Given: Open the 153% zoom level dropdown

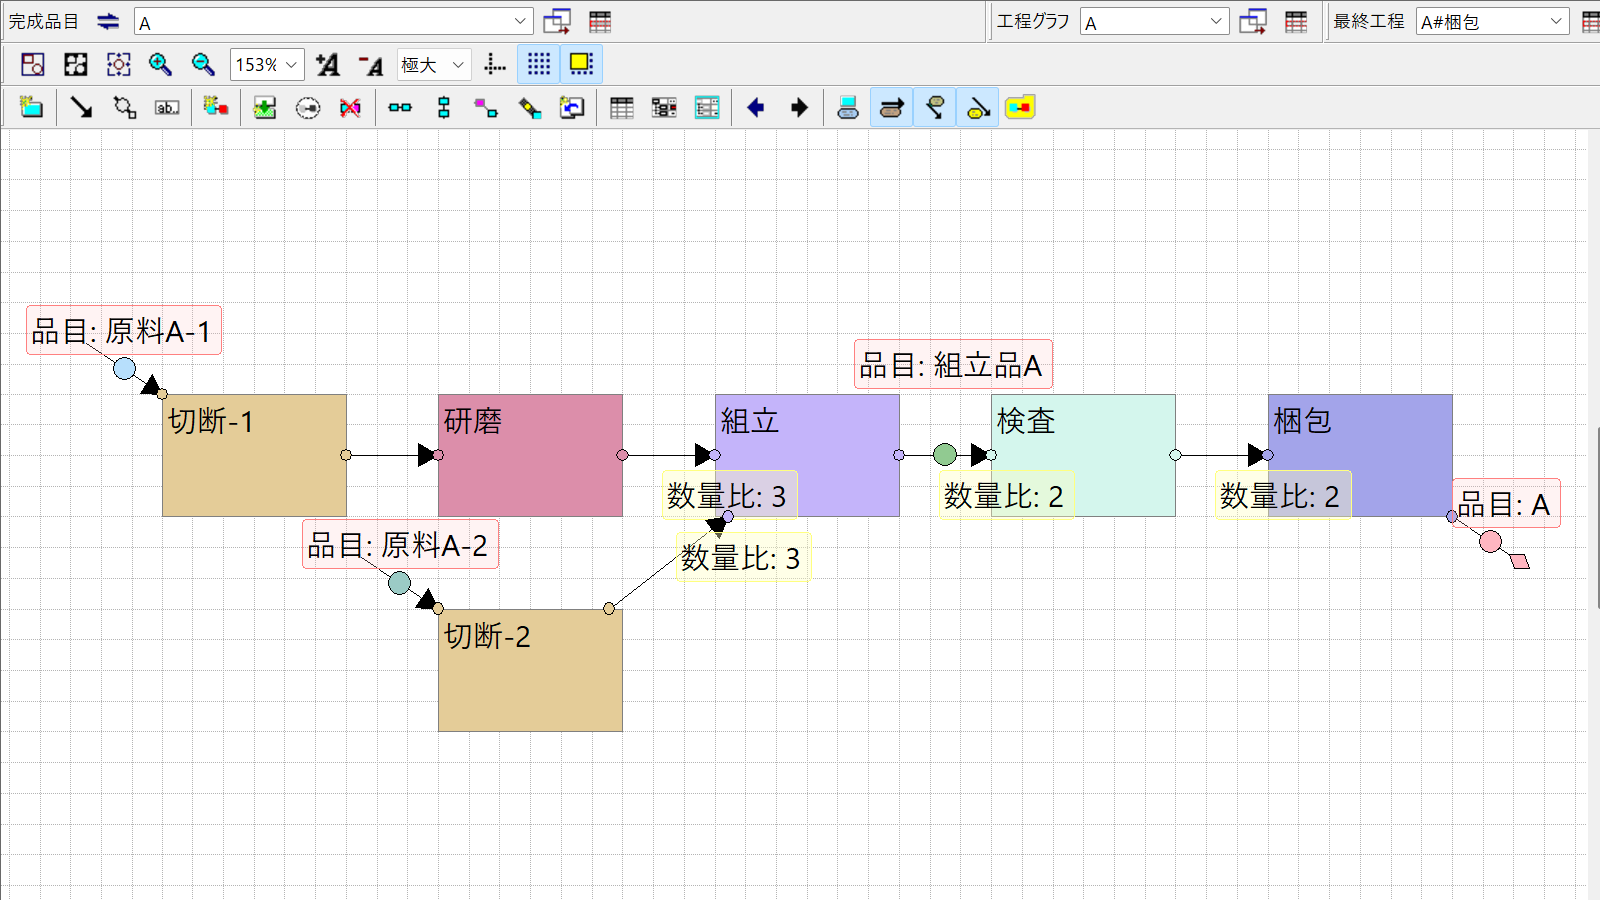Looking at the screenshot, I should coord(267,65).
